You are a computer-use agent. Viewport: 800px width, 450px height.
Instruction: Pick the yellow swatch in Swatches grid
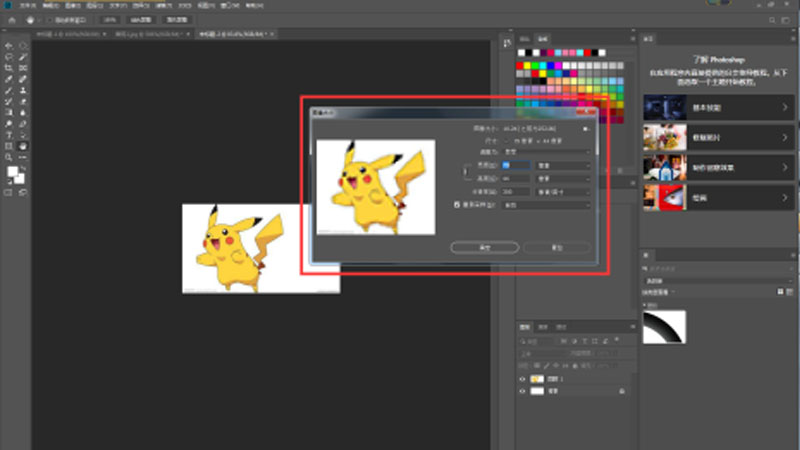pos(527,66)
